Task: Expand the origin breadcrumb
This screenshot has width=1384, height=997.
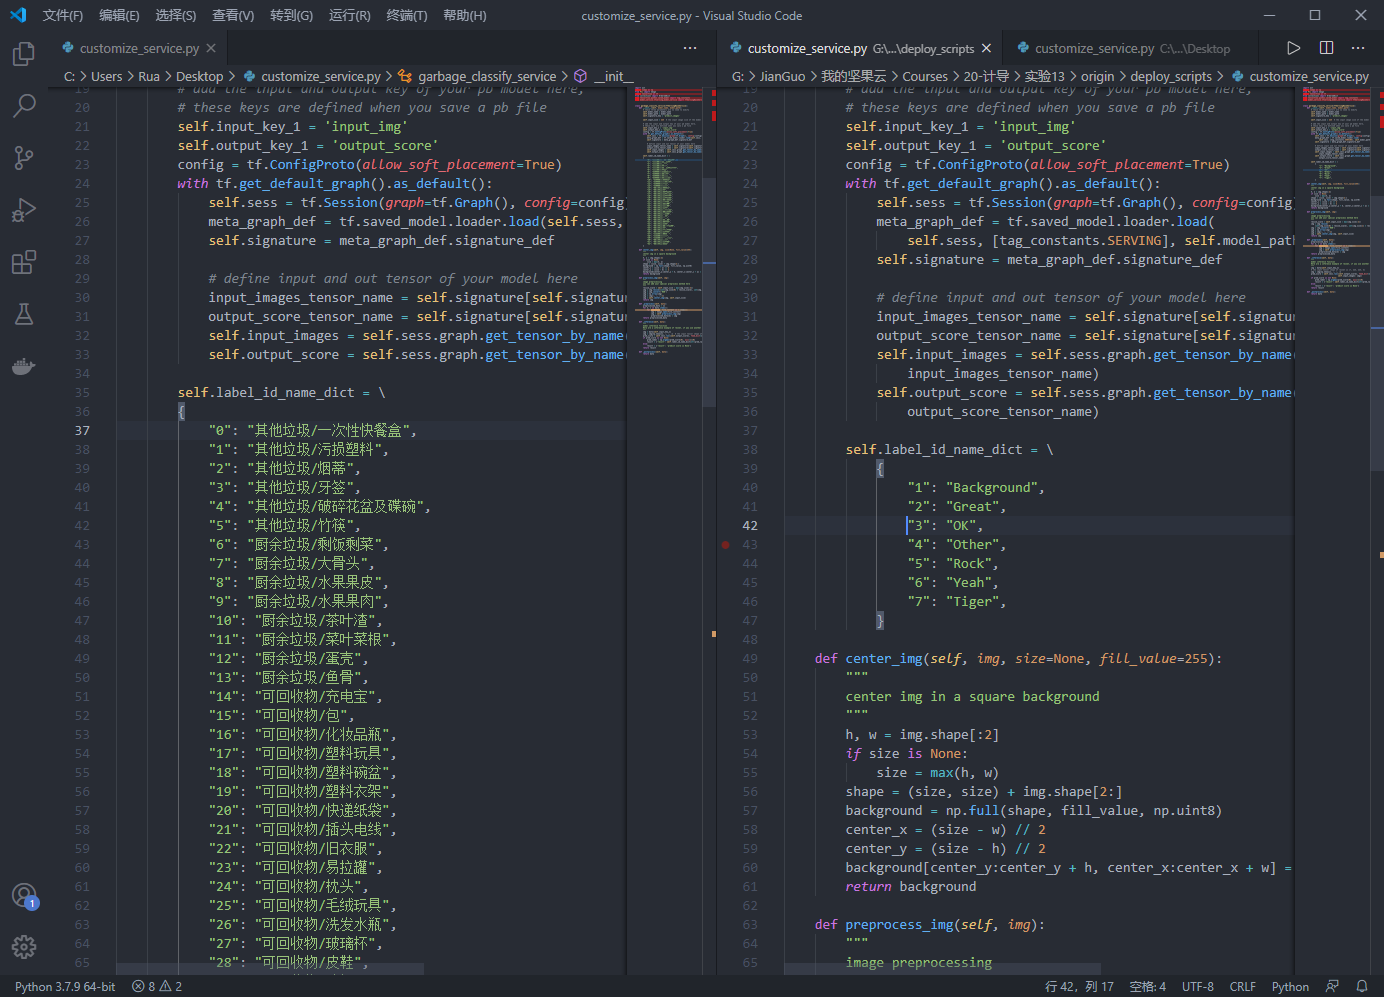Action: (1097, 76)
